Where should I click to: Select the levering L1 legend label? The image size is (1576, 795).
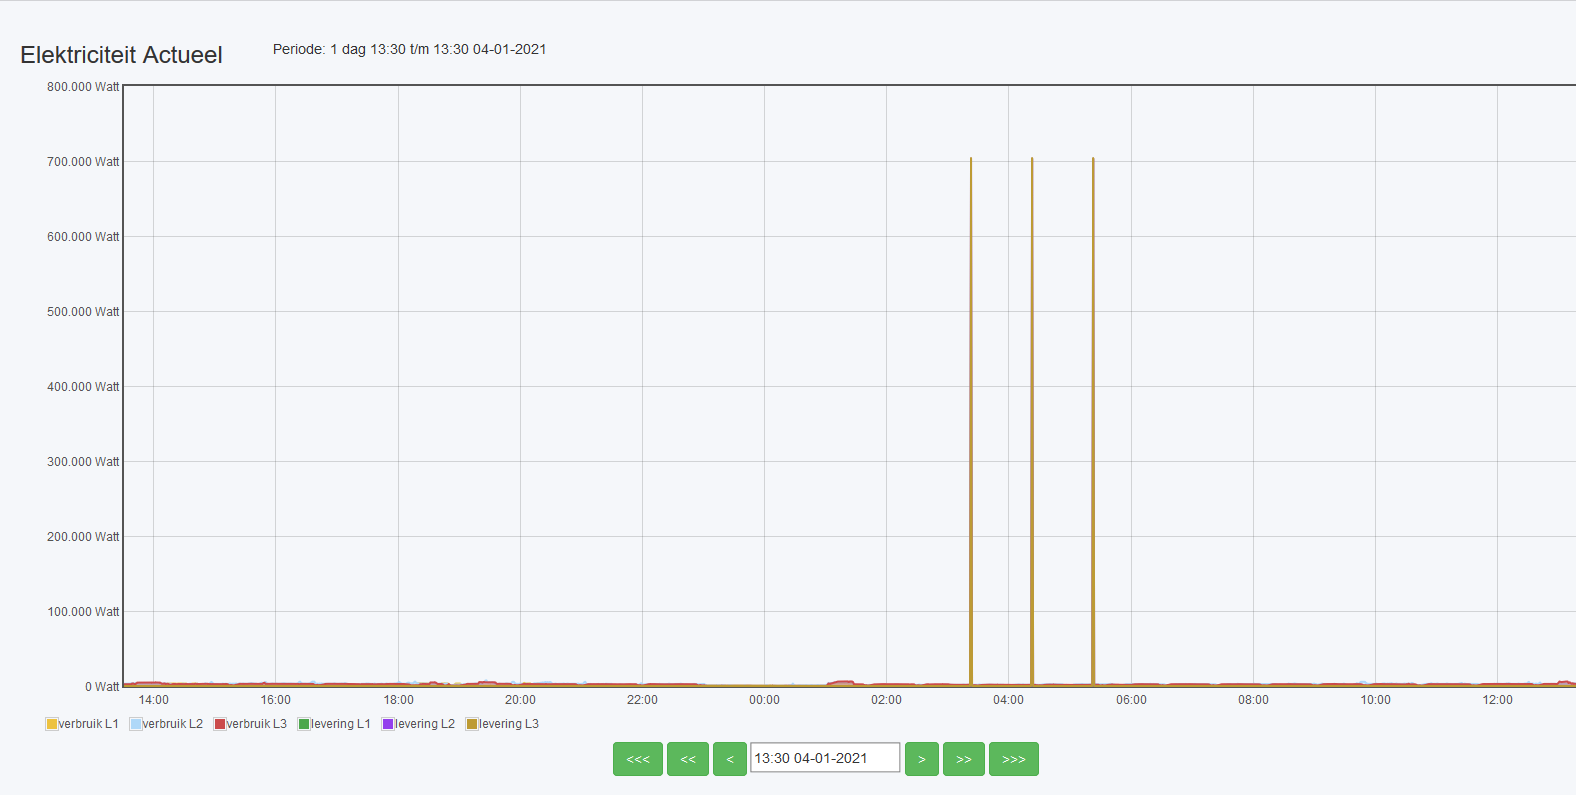click(341, 724)
